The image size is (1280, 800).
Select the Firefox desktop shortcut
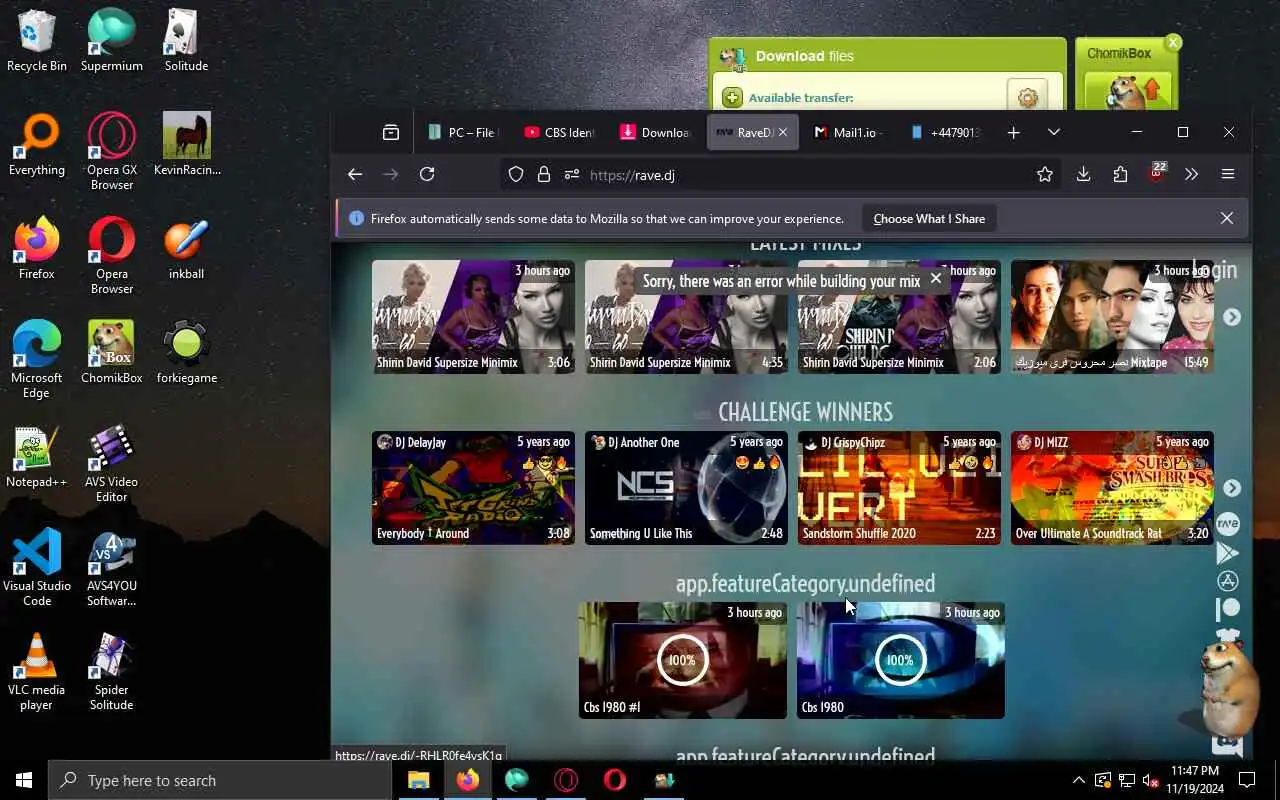point(37,248)
